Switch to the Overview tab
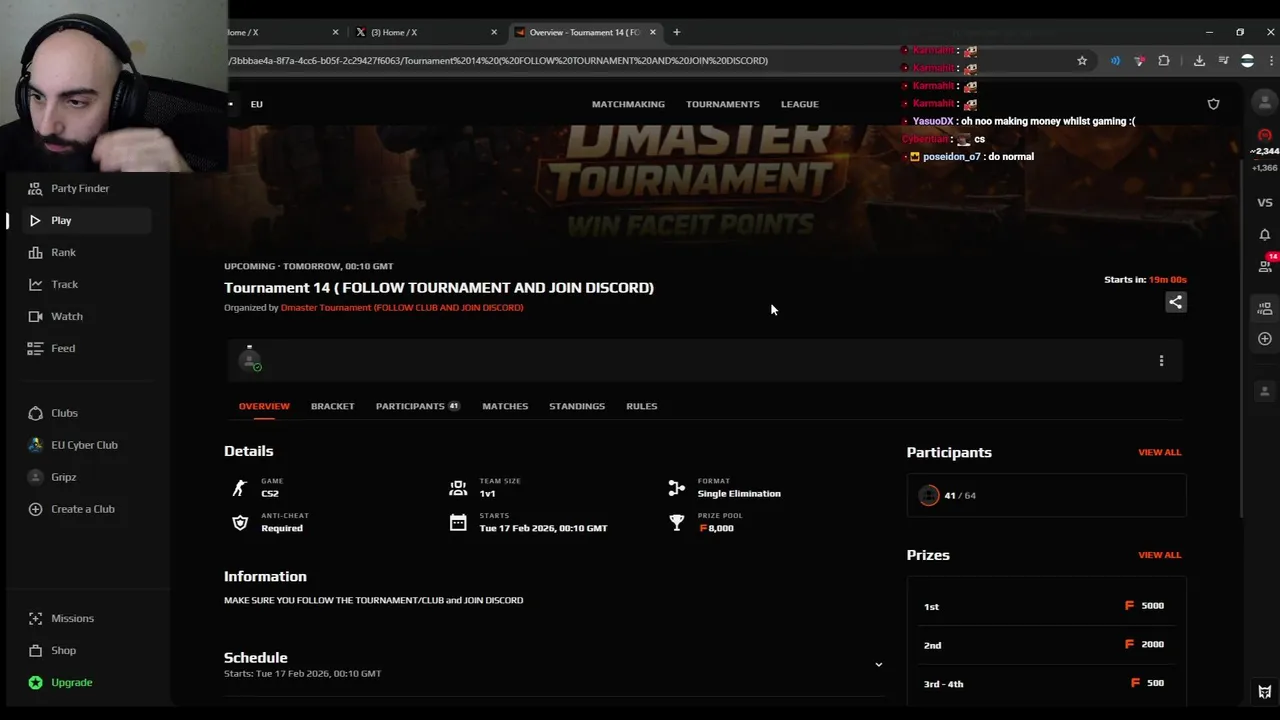 [264, 406]
